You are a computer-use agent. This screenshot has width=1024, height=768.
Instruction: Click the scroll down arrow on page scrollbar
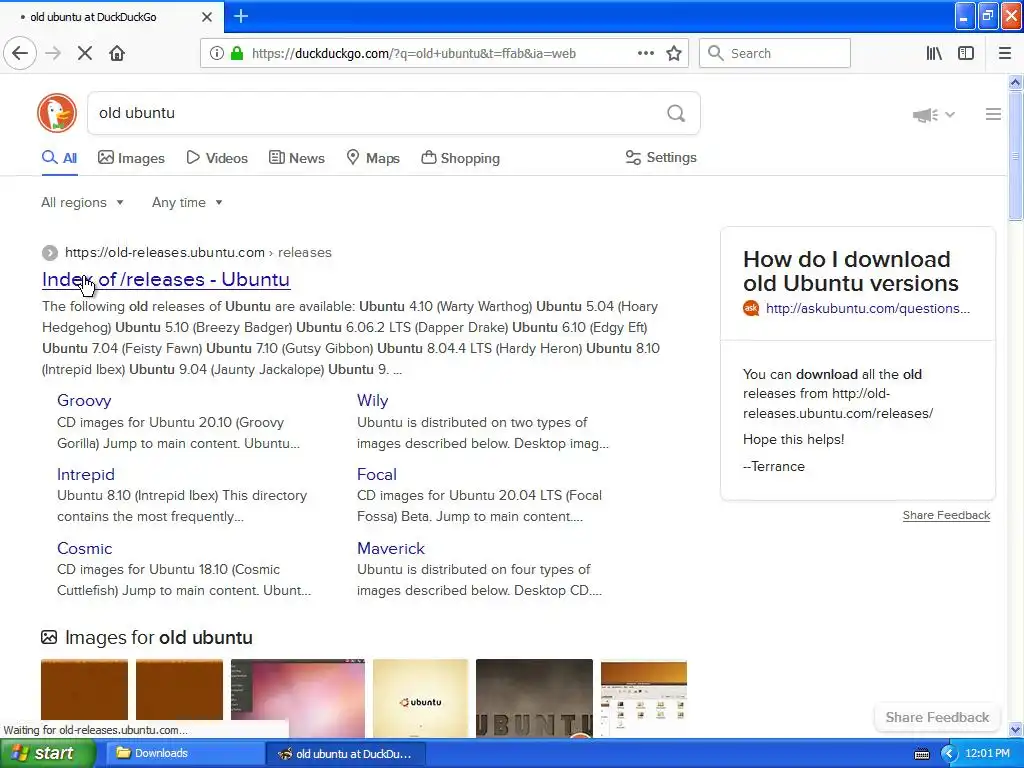click(1015, 729)
